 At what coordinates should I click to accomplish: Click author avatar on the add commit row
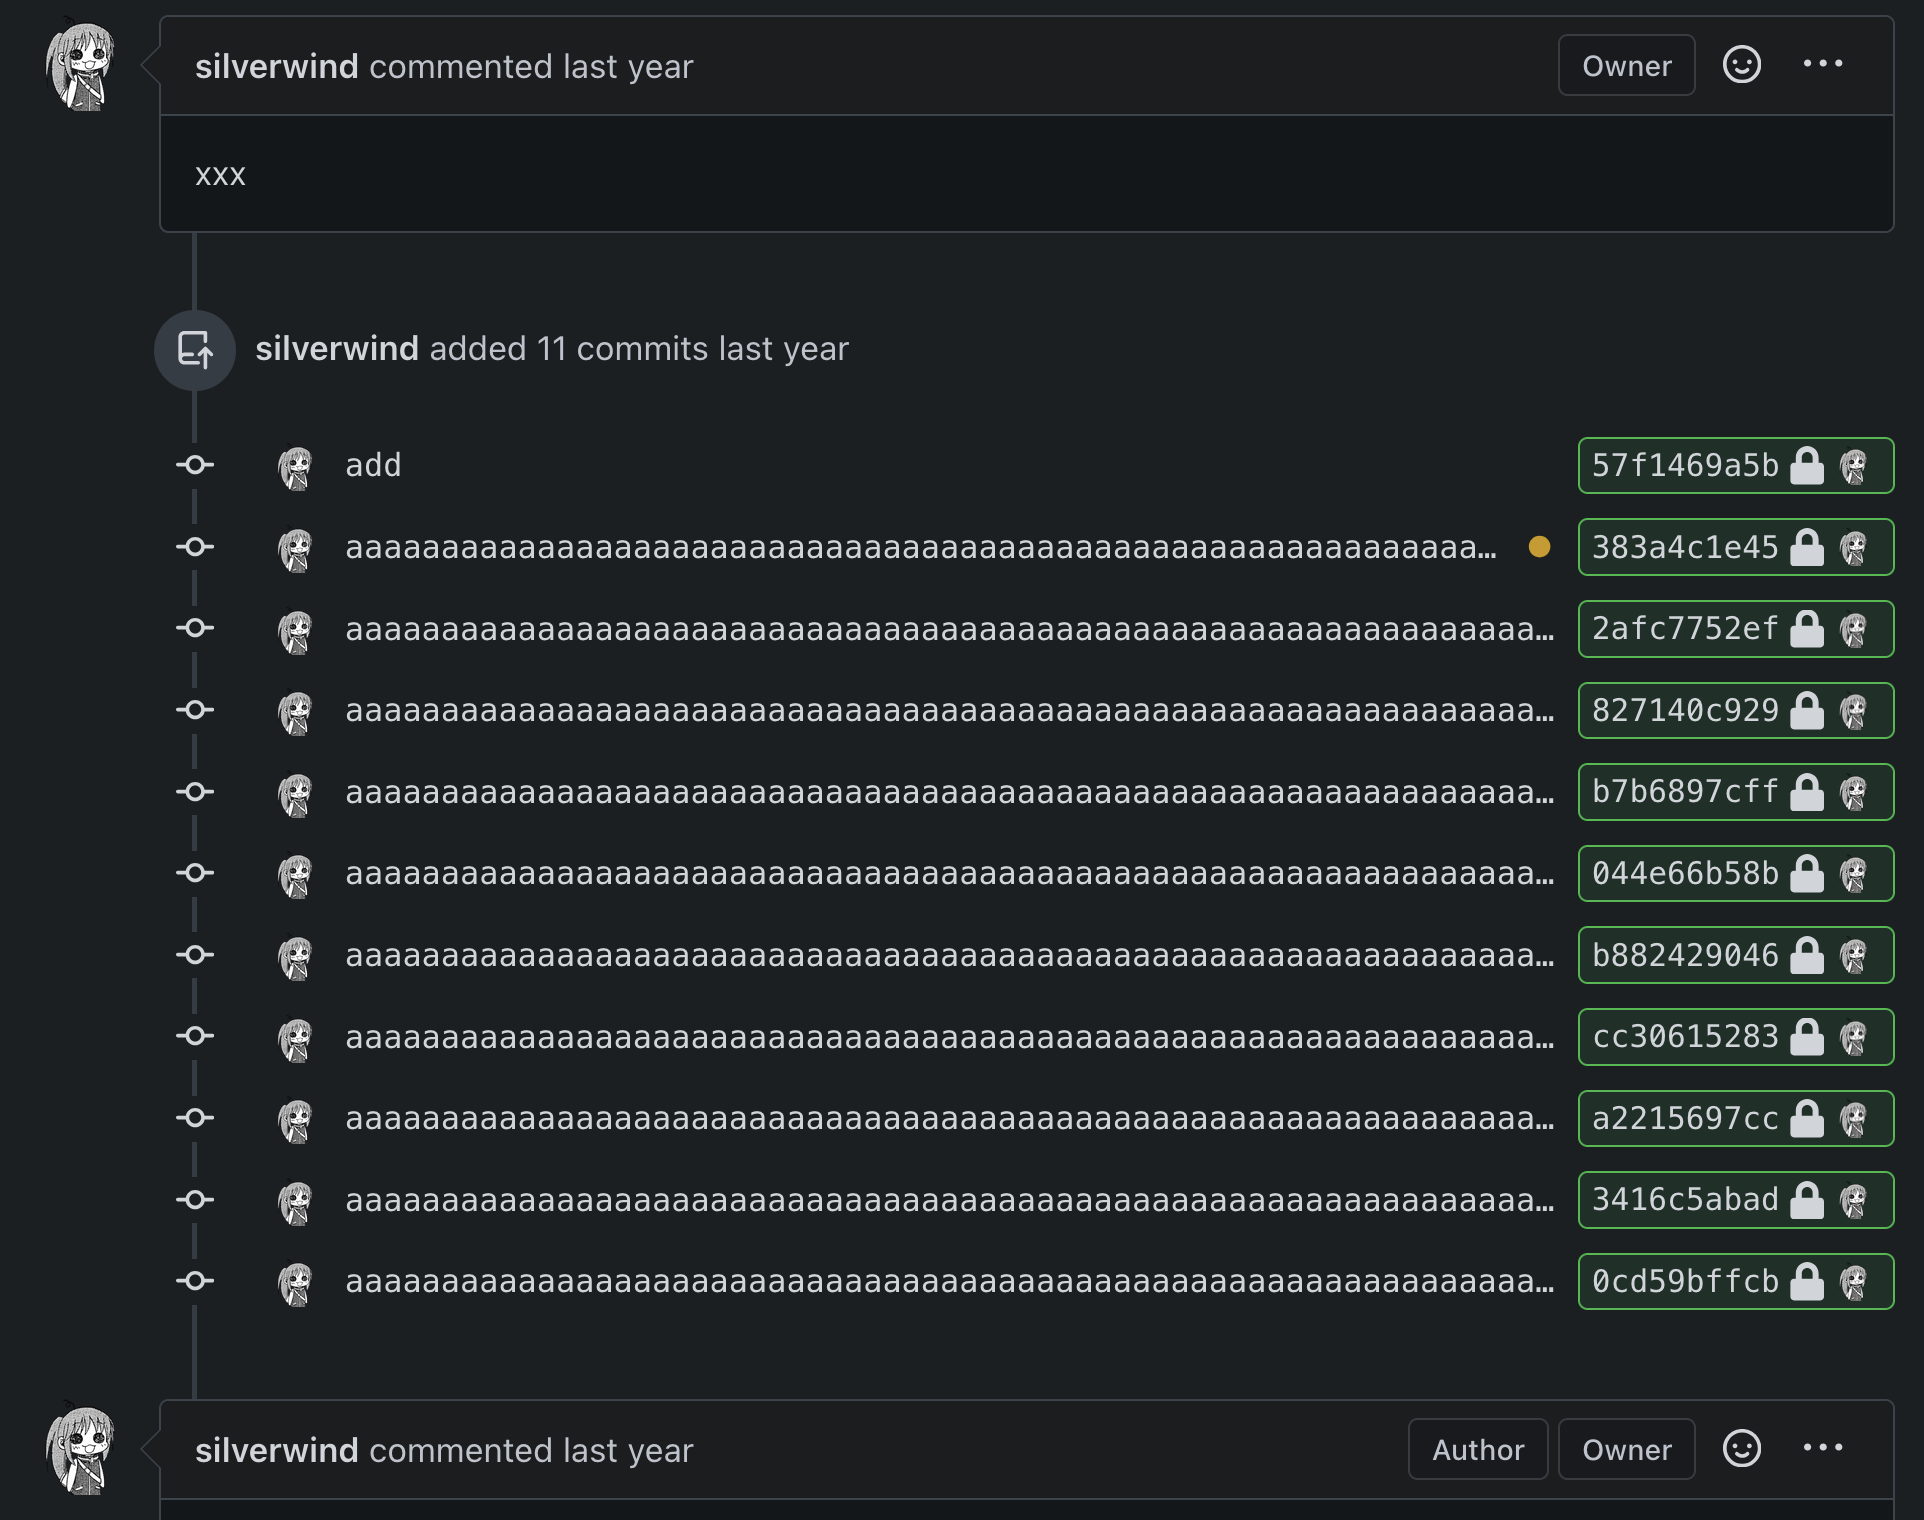[x=296, y=467]
